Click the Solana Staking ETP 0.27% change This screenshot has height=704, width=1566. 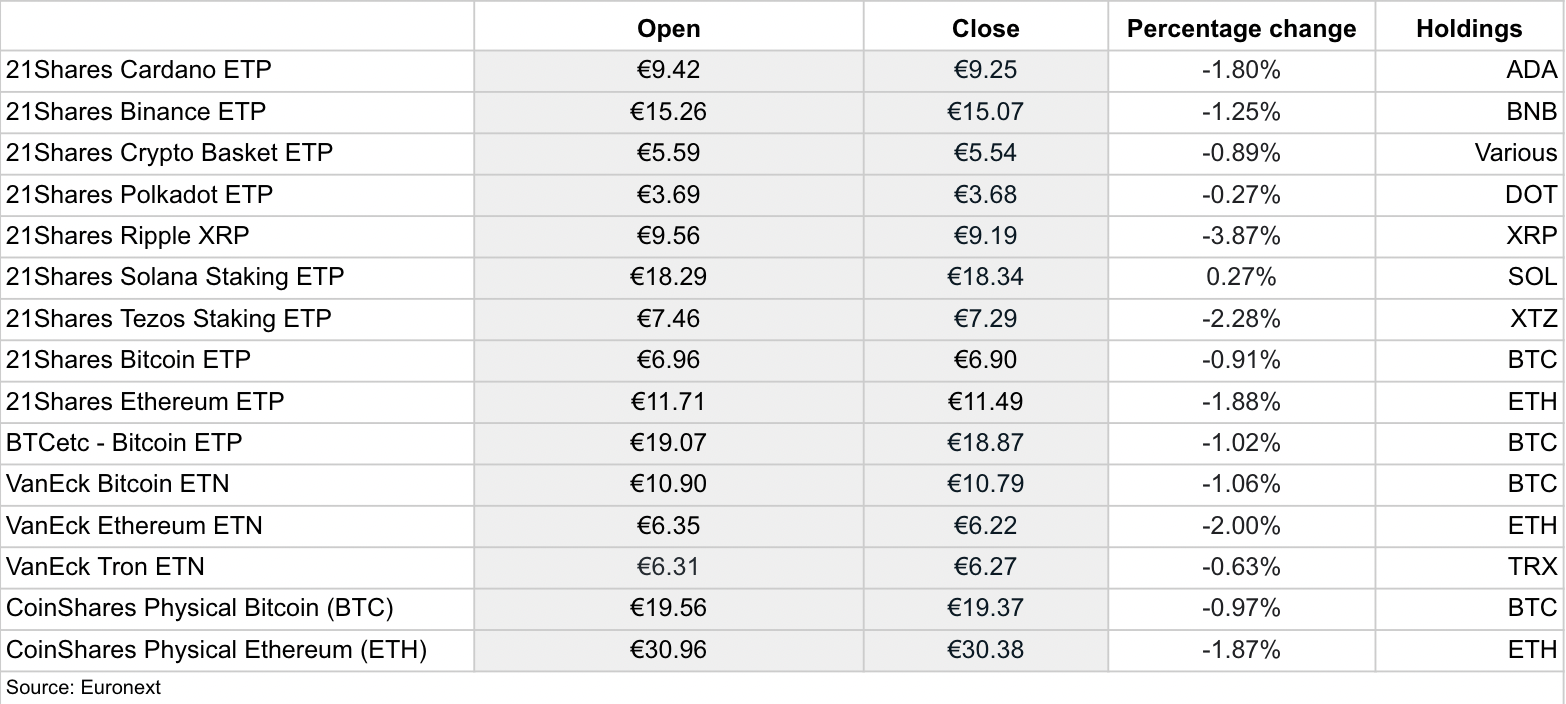[1242, 277]
